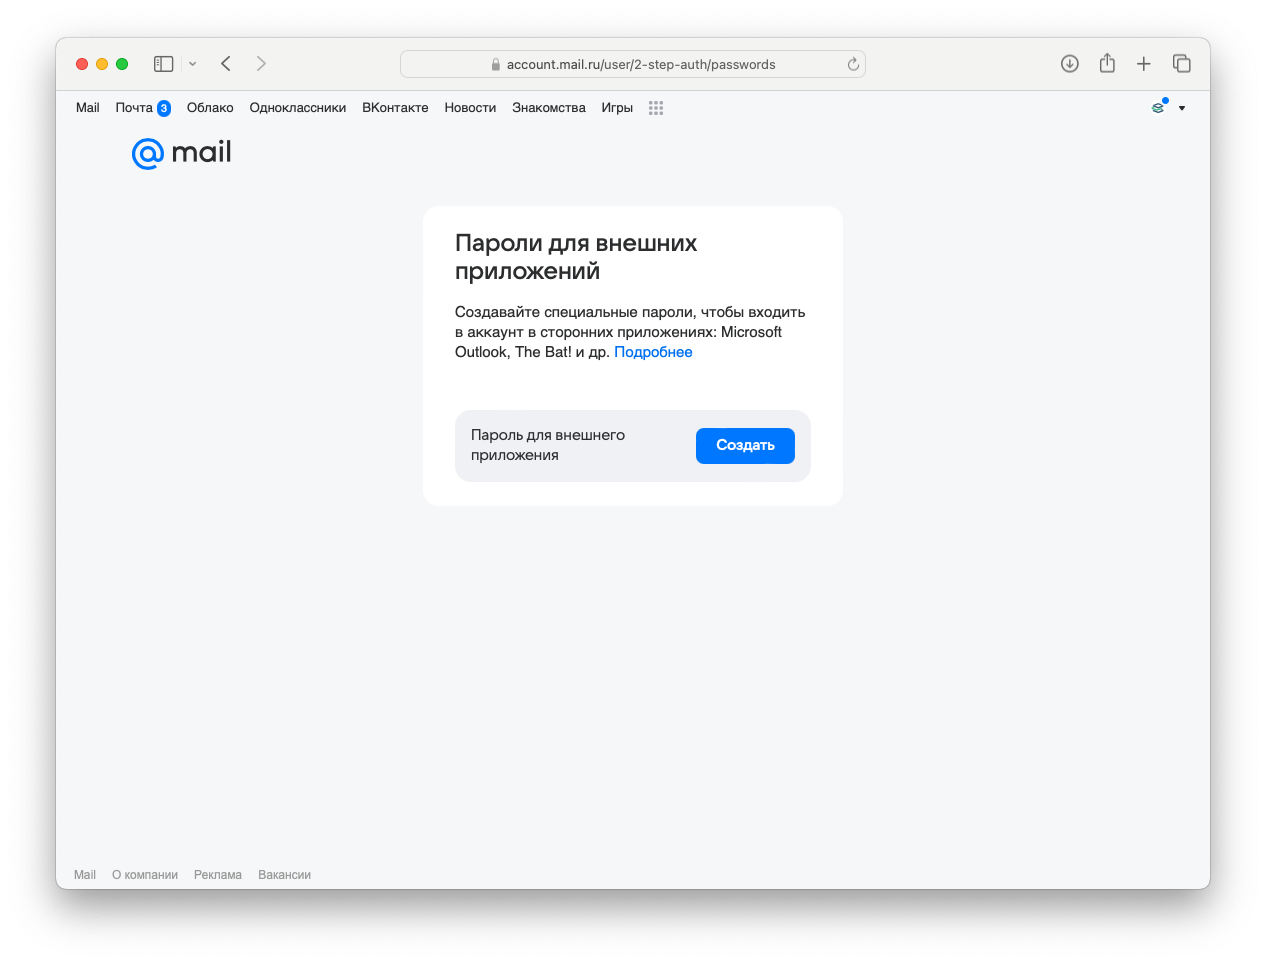This screenshot has width=1266, height=963.
Task: Open Облако in the portal navigation
Action: (210, 108)
